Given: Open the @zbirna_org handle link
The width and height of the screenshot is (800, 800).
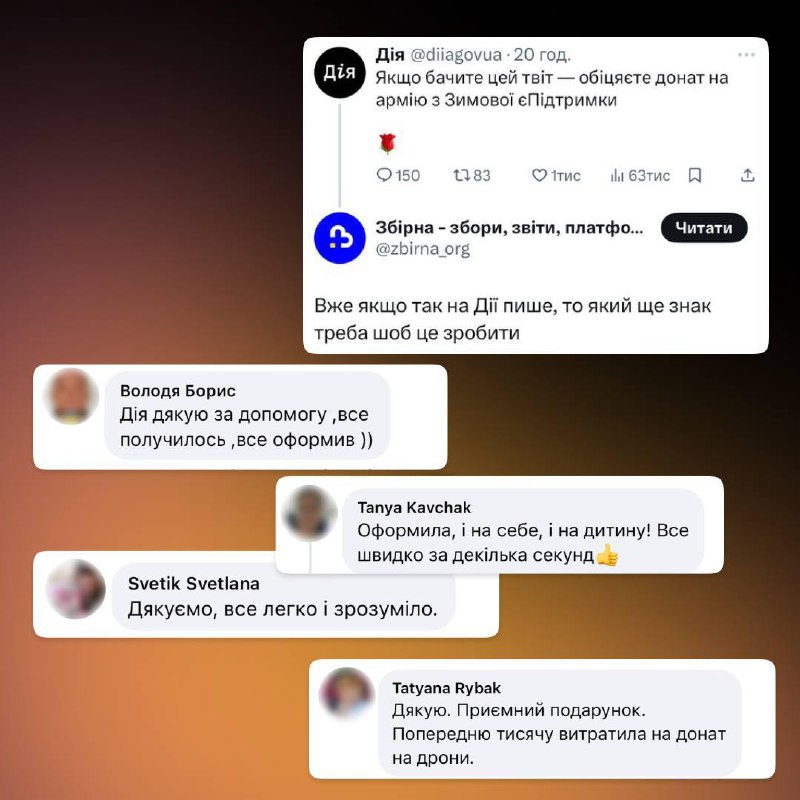Looking at the screenshot, I should 422,249.
